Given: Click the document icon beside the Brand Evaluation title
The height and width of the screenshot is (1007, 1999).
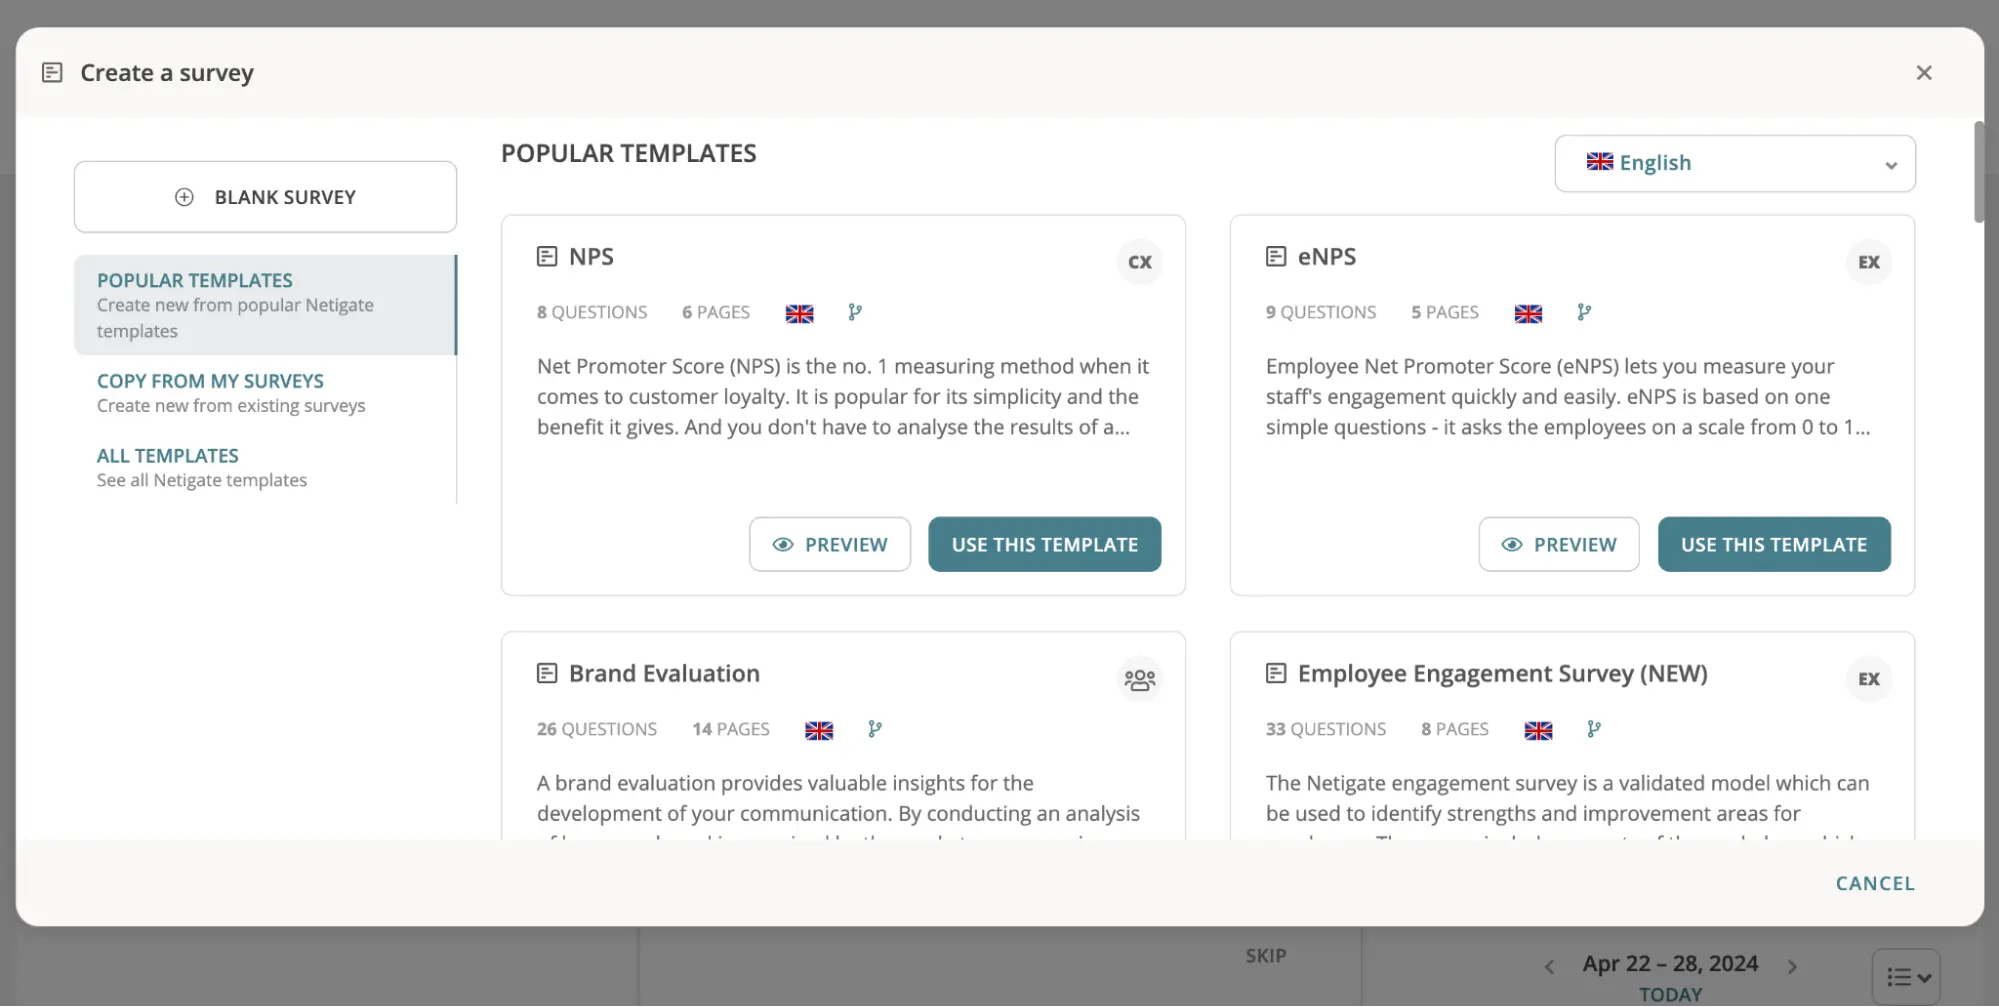Looking at the screenshot, I should pyautogui.click(x=546, y=673).
